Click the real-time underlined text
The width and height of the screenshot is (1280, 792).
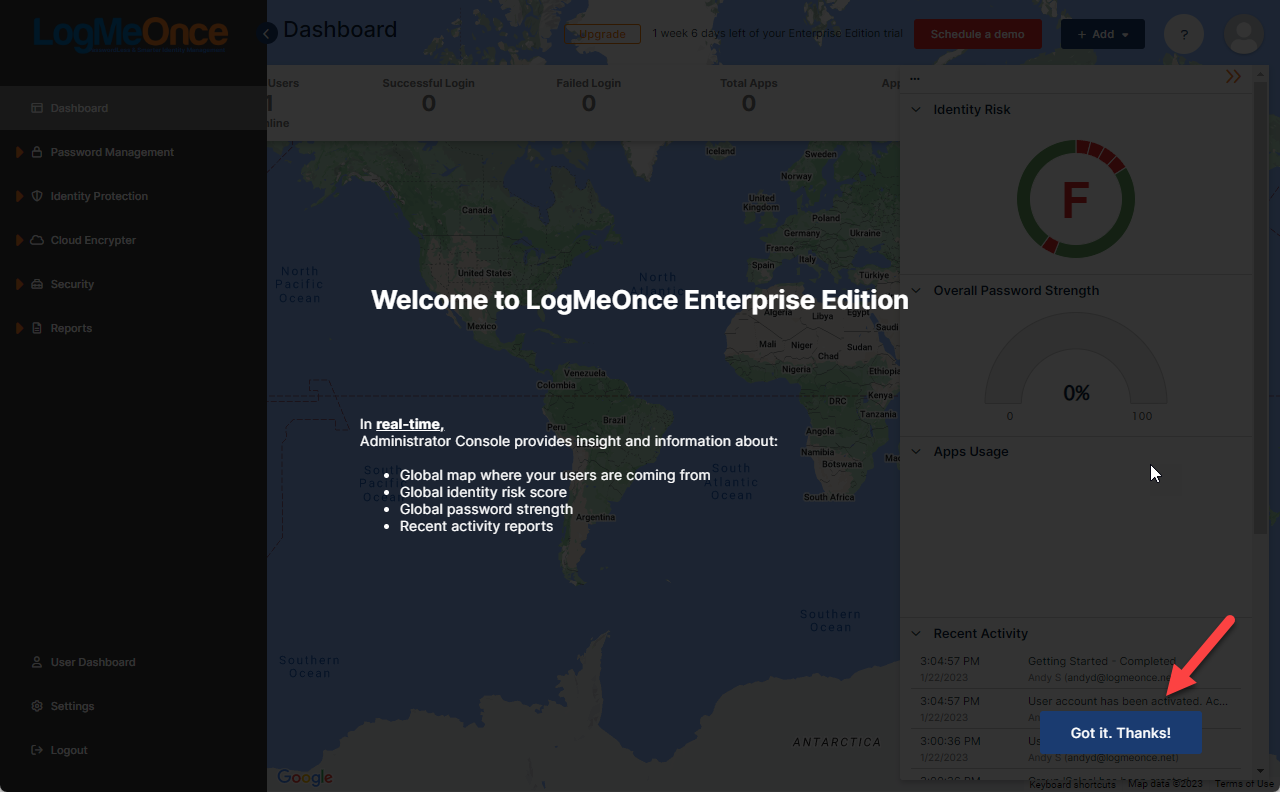pyautogui.click(x=408, y=424)
